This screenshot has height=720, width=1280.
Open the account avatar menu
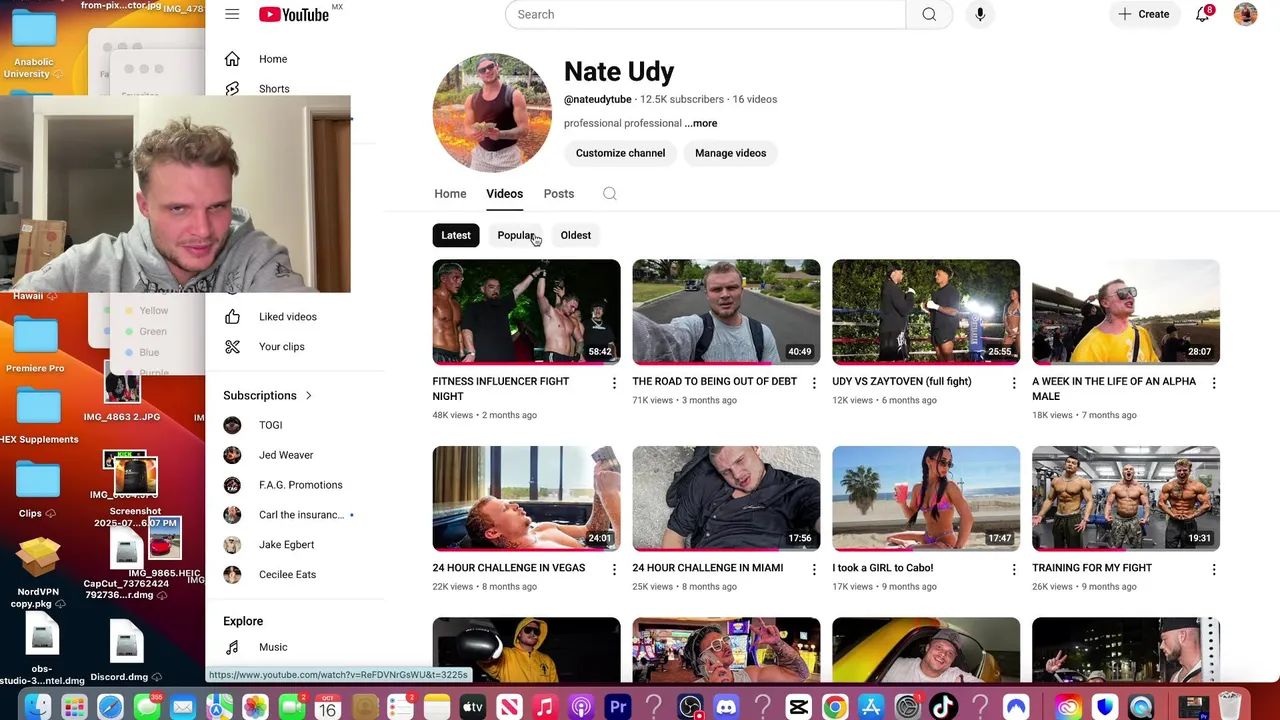click(1245, 14)
